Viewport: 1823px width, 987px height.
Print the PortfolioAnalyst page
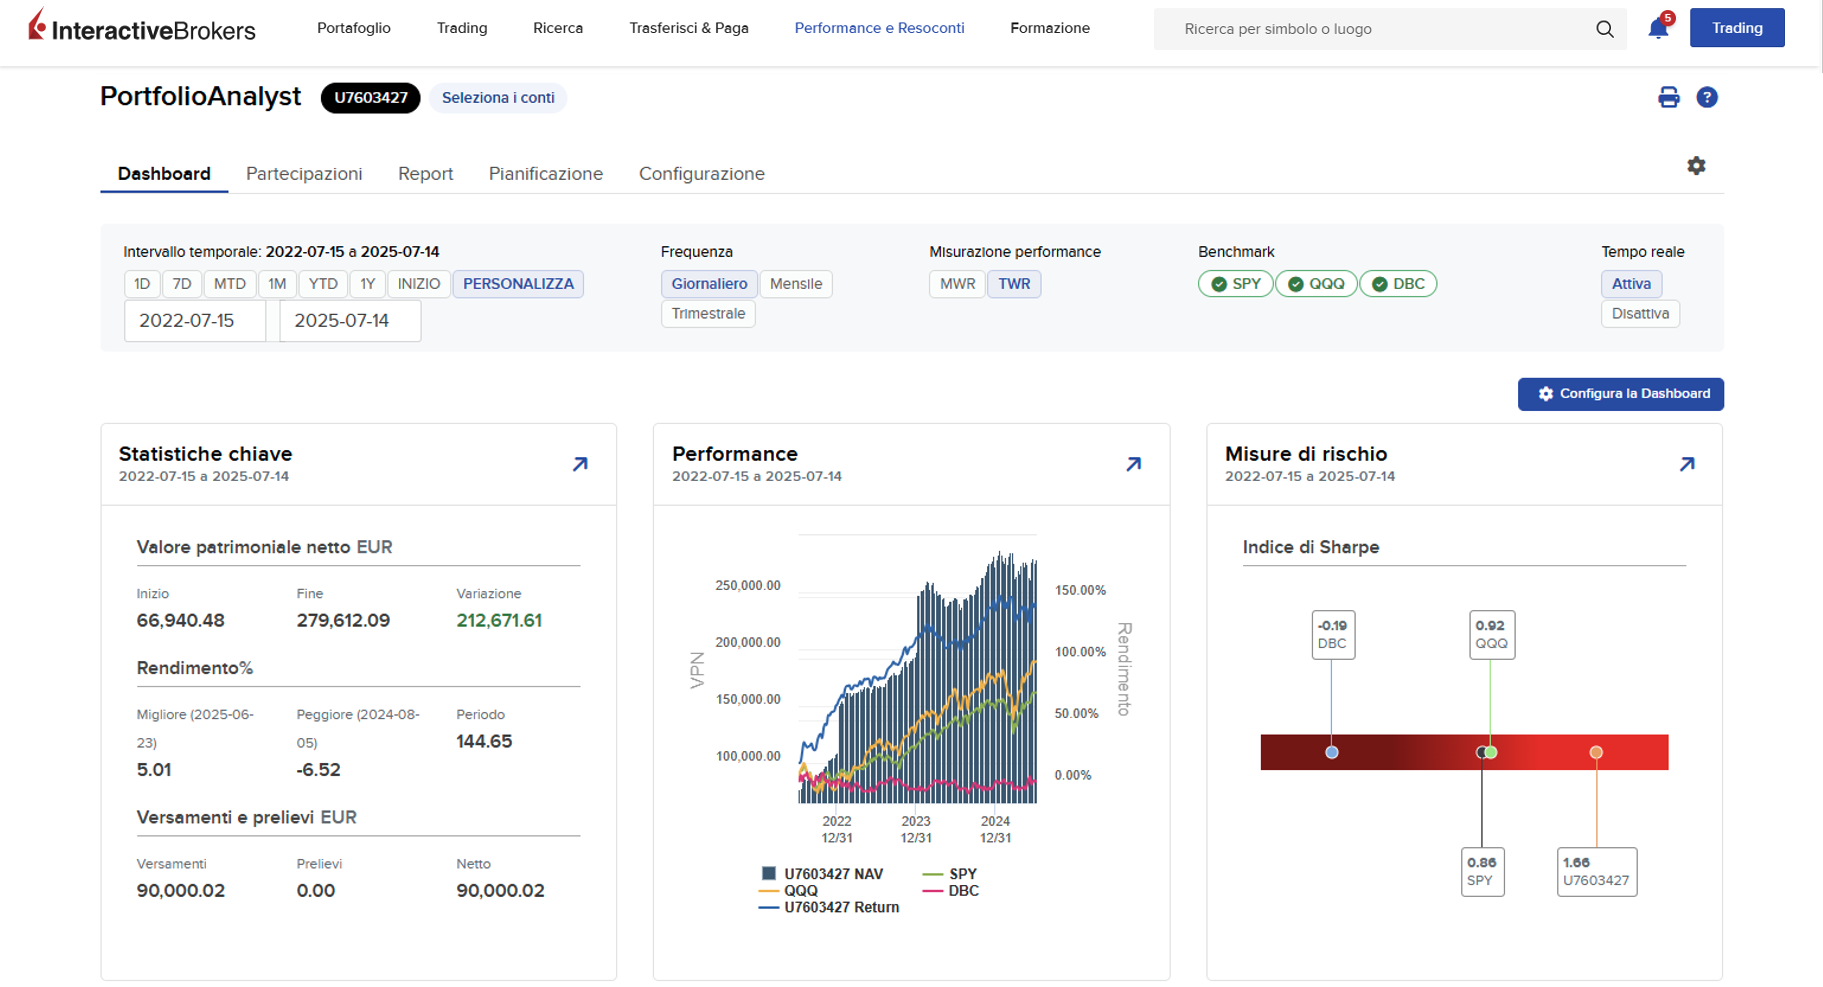[x=1668, y=97]
